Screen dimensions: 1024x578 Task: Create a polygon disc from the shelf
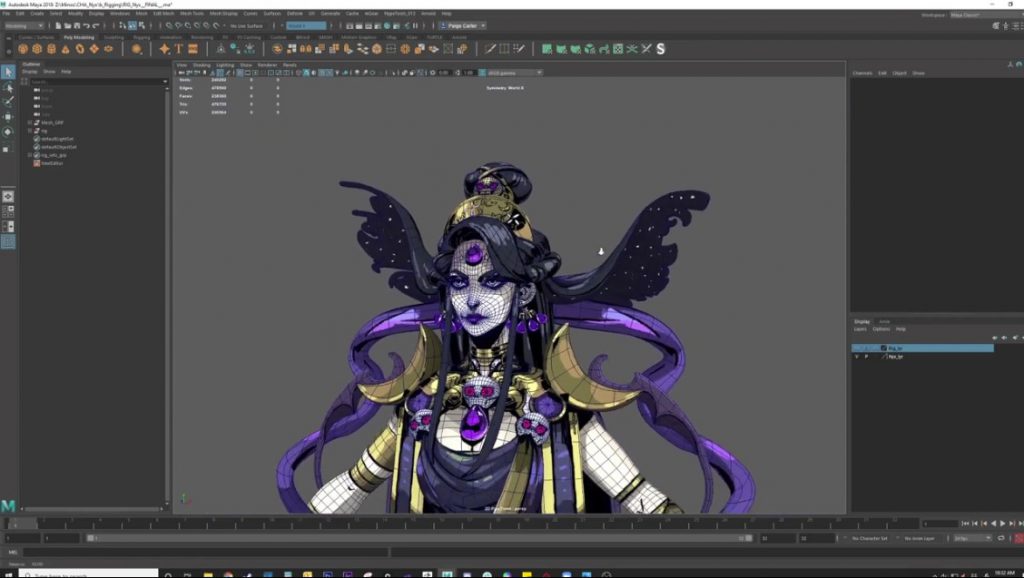(x=108, y=49)
